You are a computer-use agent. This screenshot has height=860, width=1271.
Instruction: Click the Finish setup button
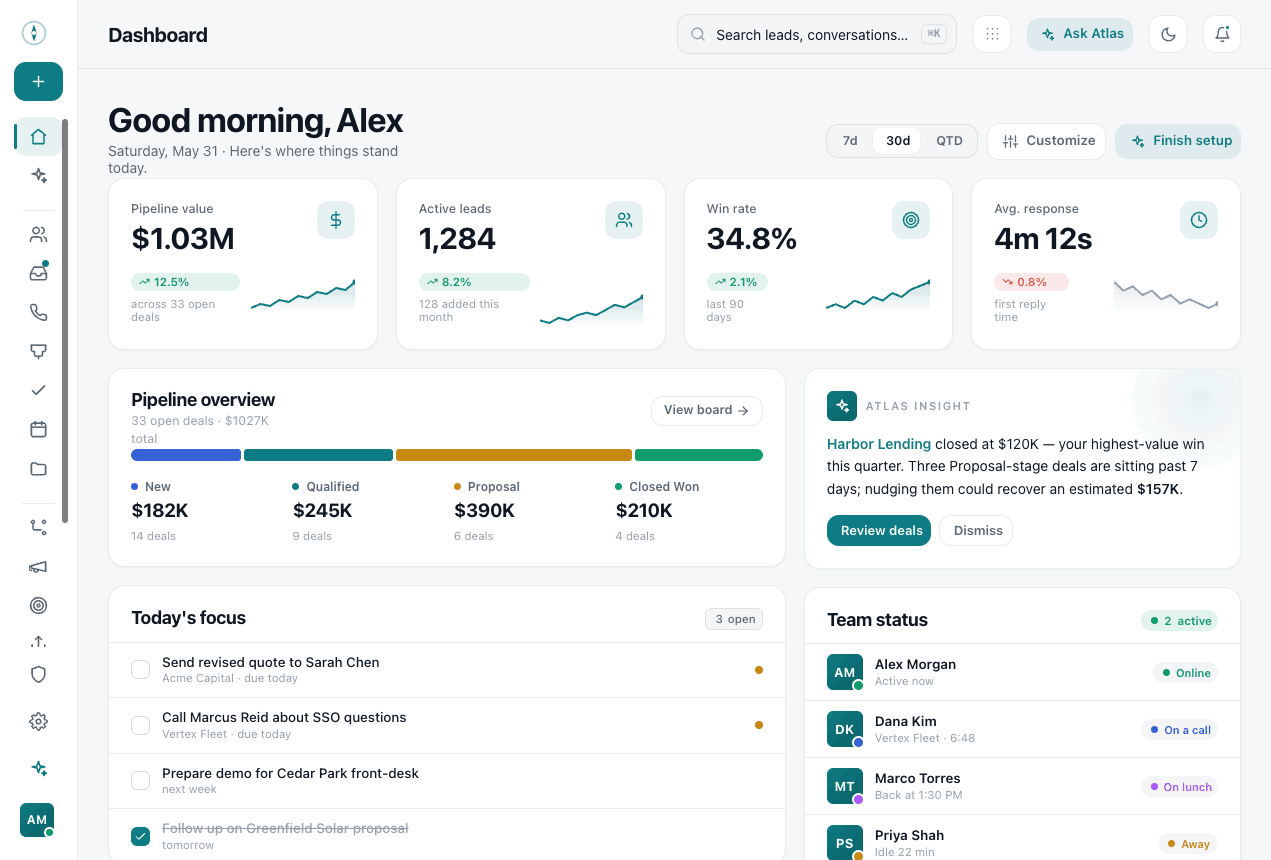click(x=1178, y=141)
